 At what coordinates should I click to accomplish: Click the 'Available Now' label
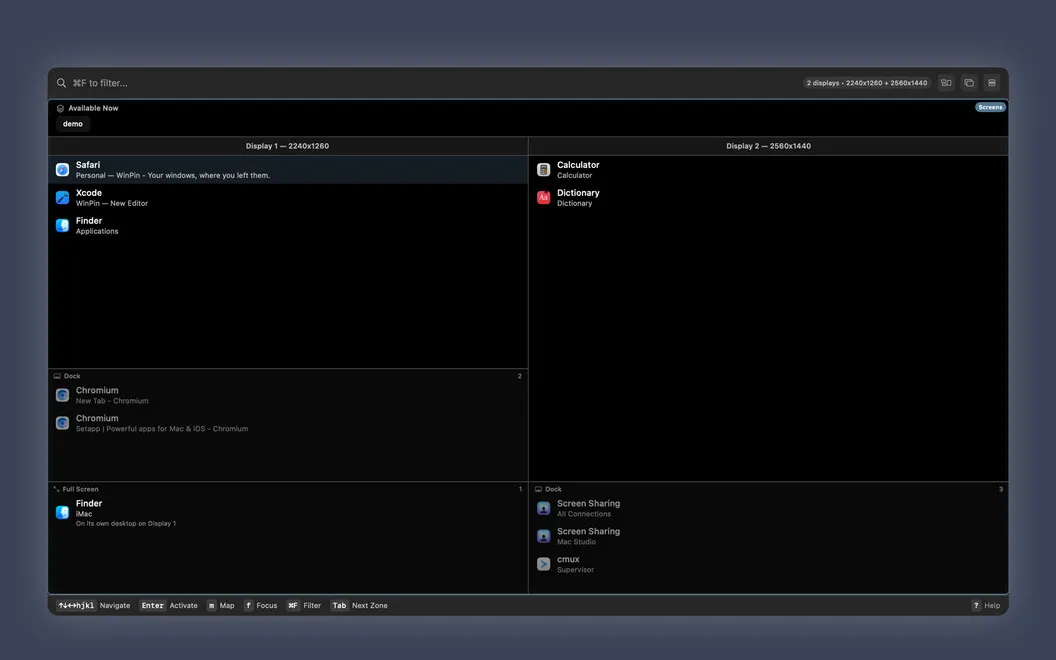click(x=93, y=108)
